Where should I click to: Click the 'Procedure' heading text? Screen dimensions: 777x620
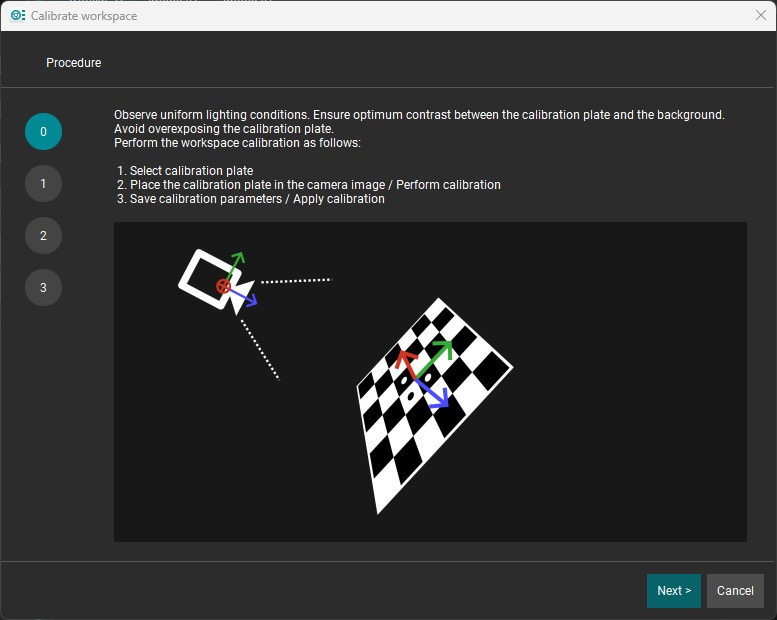tap(73, 62)
